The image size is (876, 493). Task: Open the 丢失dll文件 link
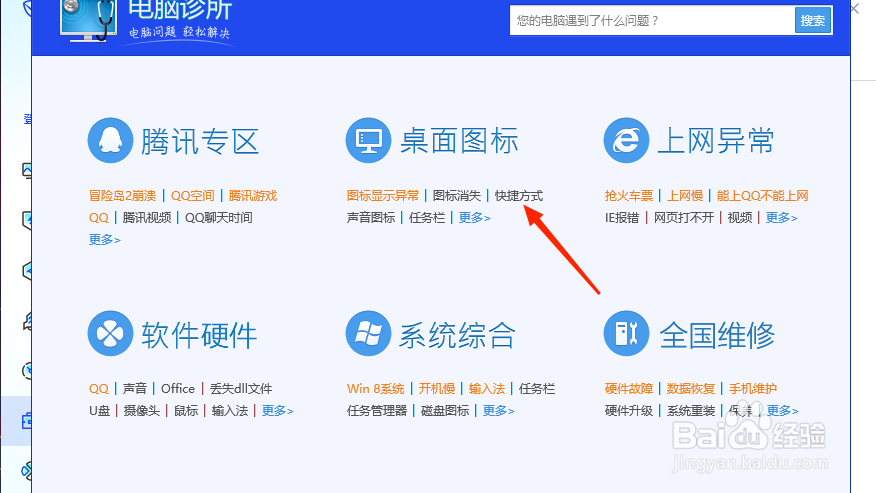pyautogui.click(x=241, y=388)
